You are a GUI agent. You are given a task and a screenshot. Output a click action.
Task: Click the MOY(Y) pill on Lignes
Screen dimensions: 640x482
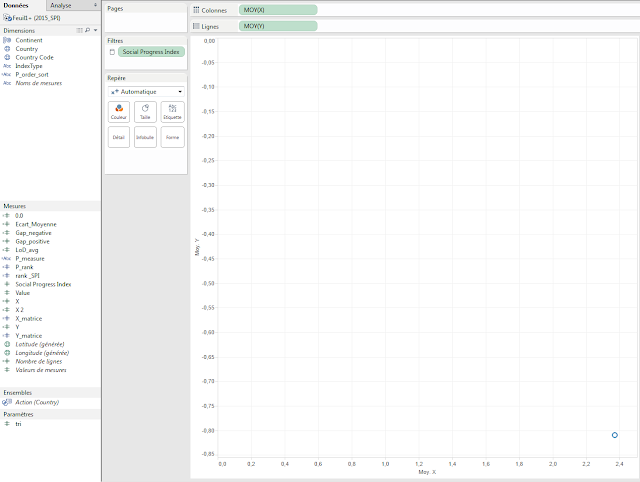(278, 26)
